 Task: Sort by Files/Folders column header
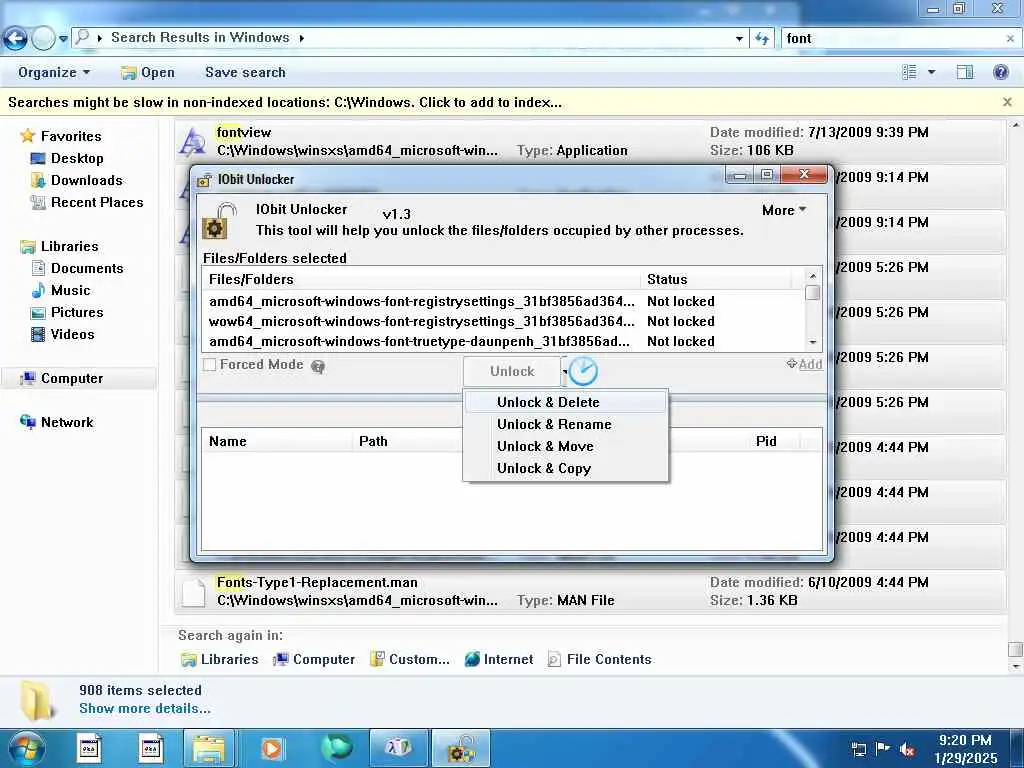422,280
